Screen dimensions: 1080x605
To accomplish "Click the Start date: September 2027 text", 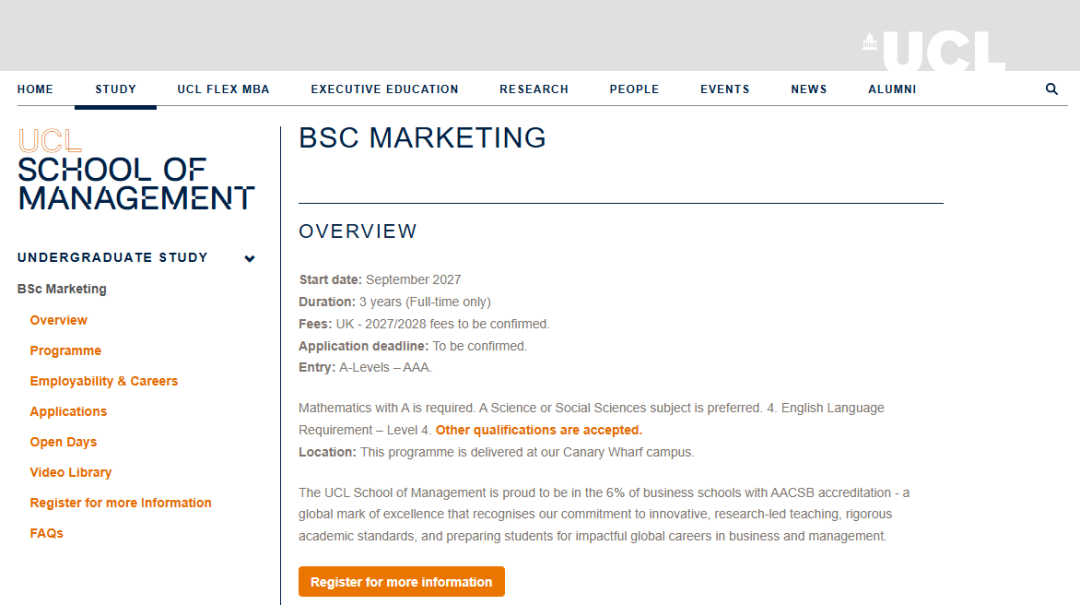I will [380, 280].
